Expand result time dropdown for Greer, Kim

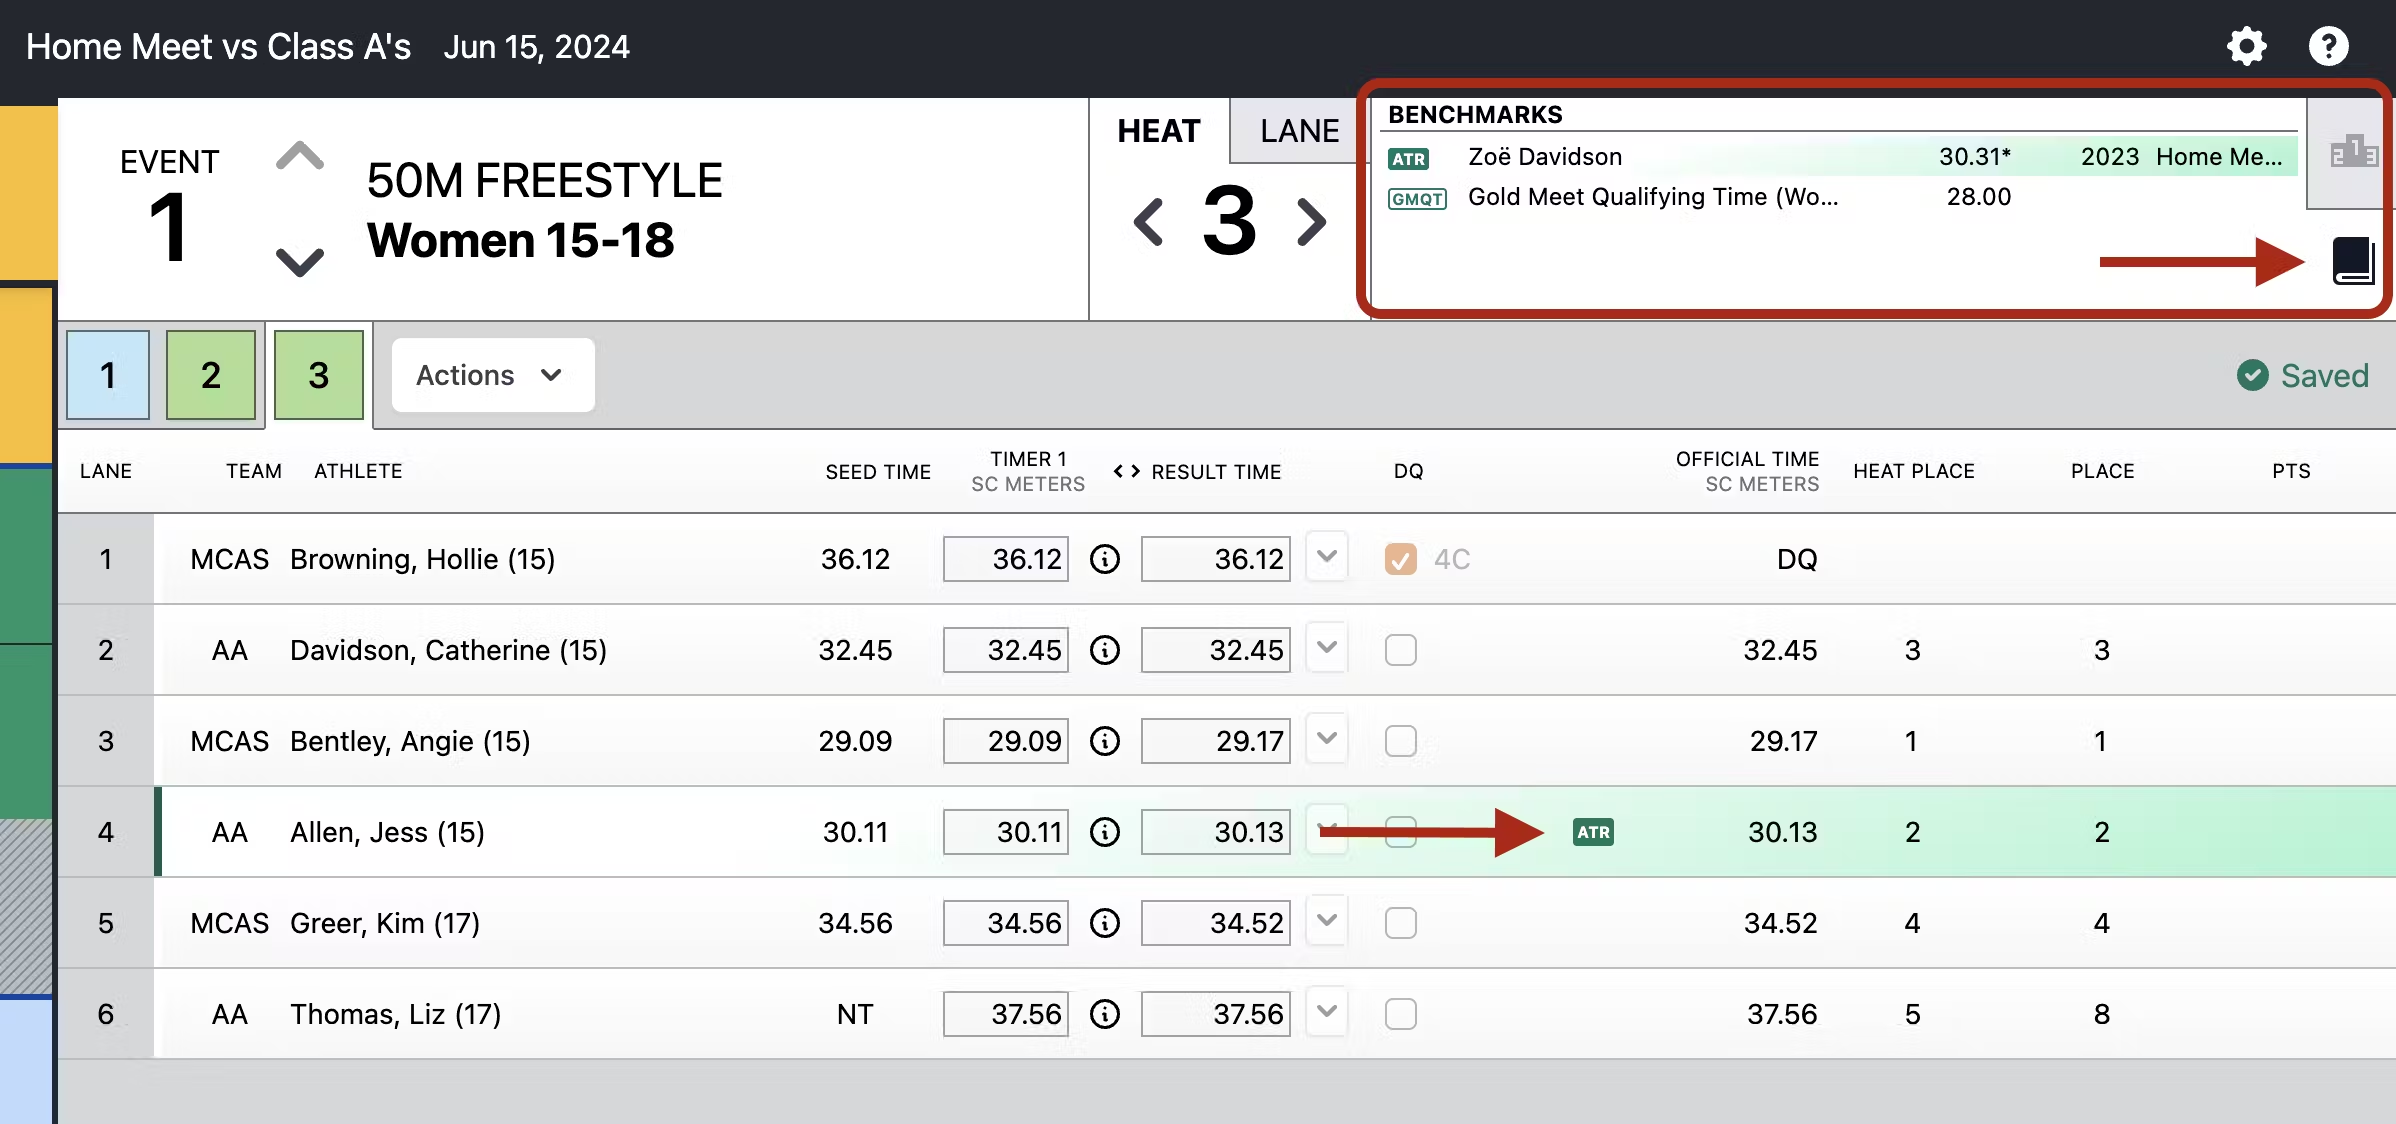point(1327,921)
